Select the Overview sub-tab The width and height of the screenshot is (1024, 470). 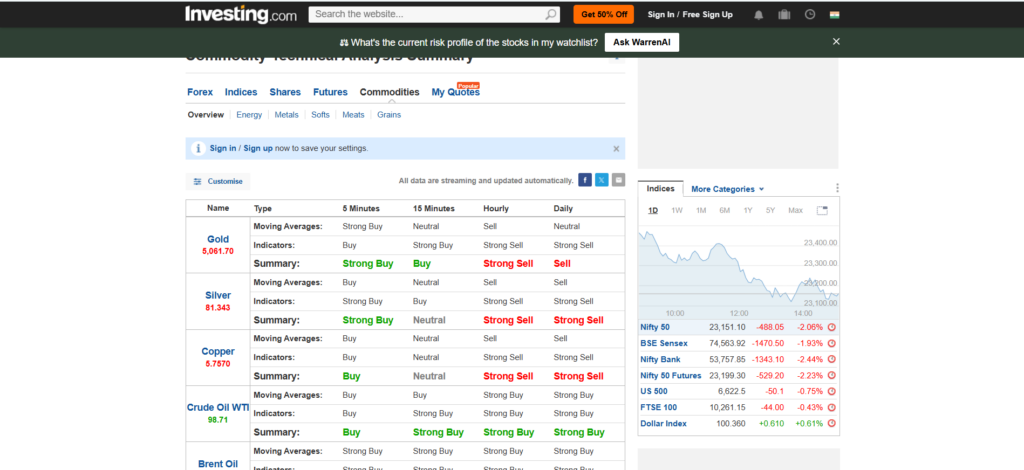(x=206, y=115)
